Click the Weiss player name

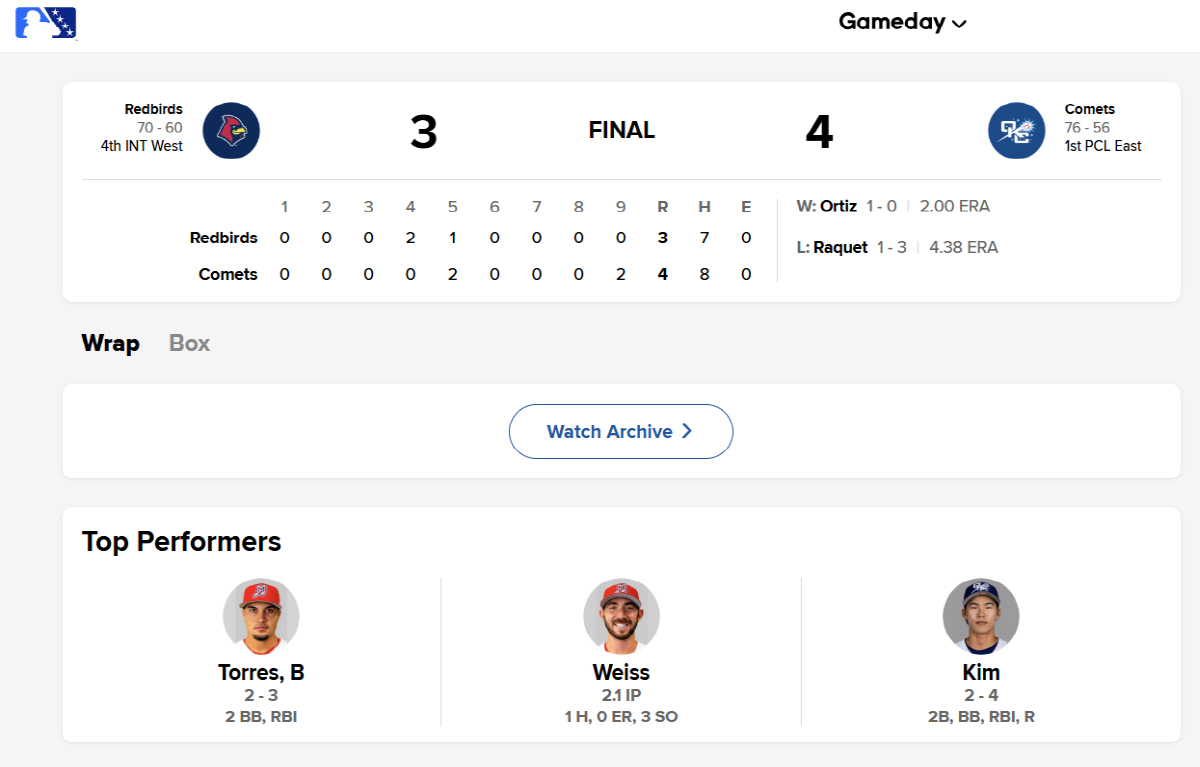tap(621, 672)
